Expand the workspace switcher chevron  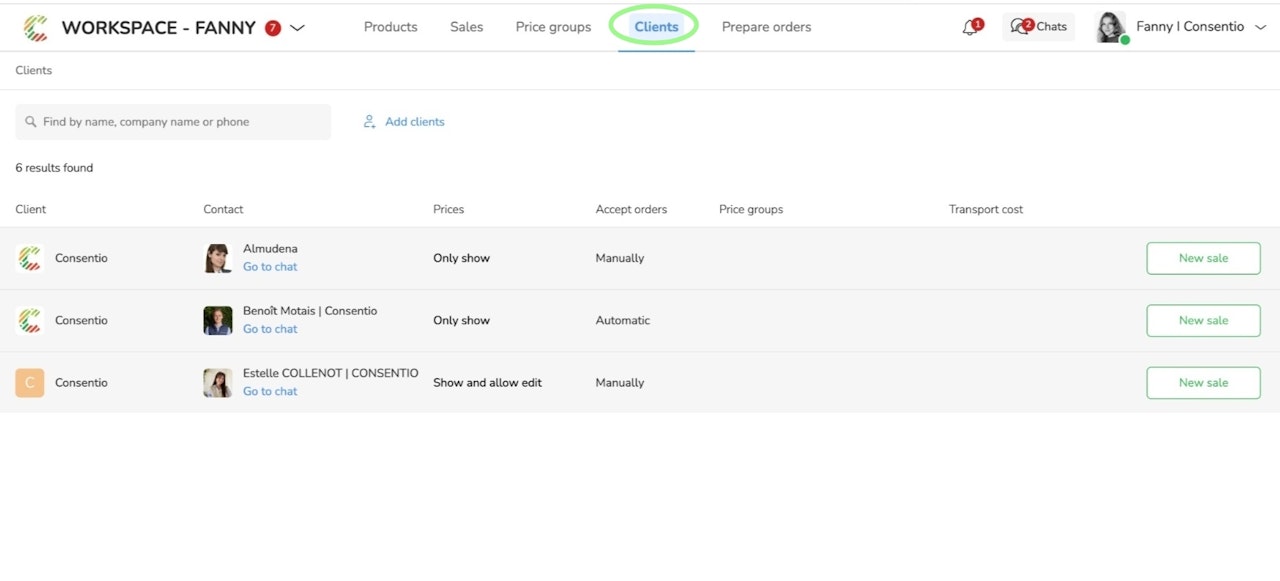297,28
